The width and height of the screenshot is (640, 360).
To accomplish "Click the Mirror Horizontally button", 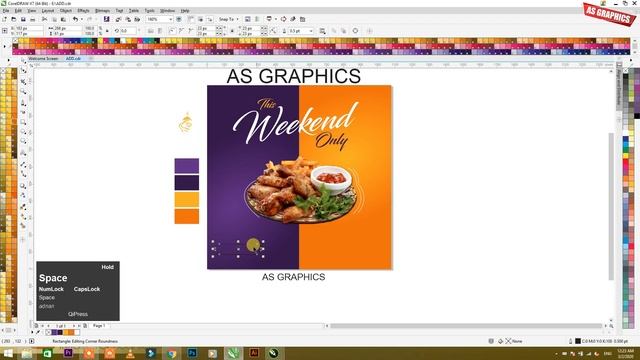I will [151, 31].
